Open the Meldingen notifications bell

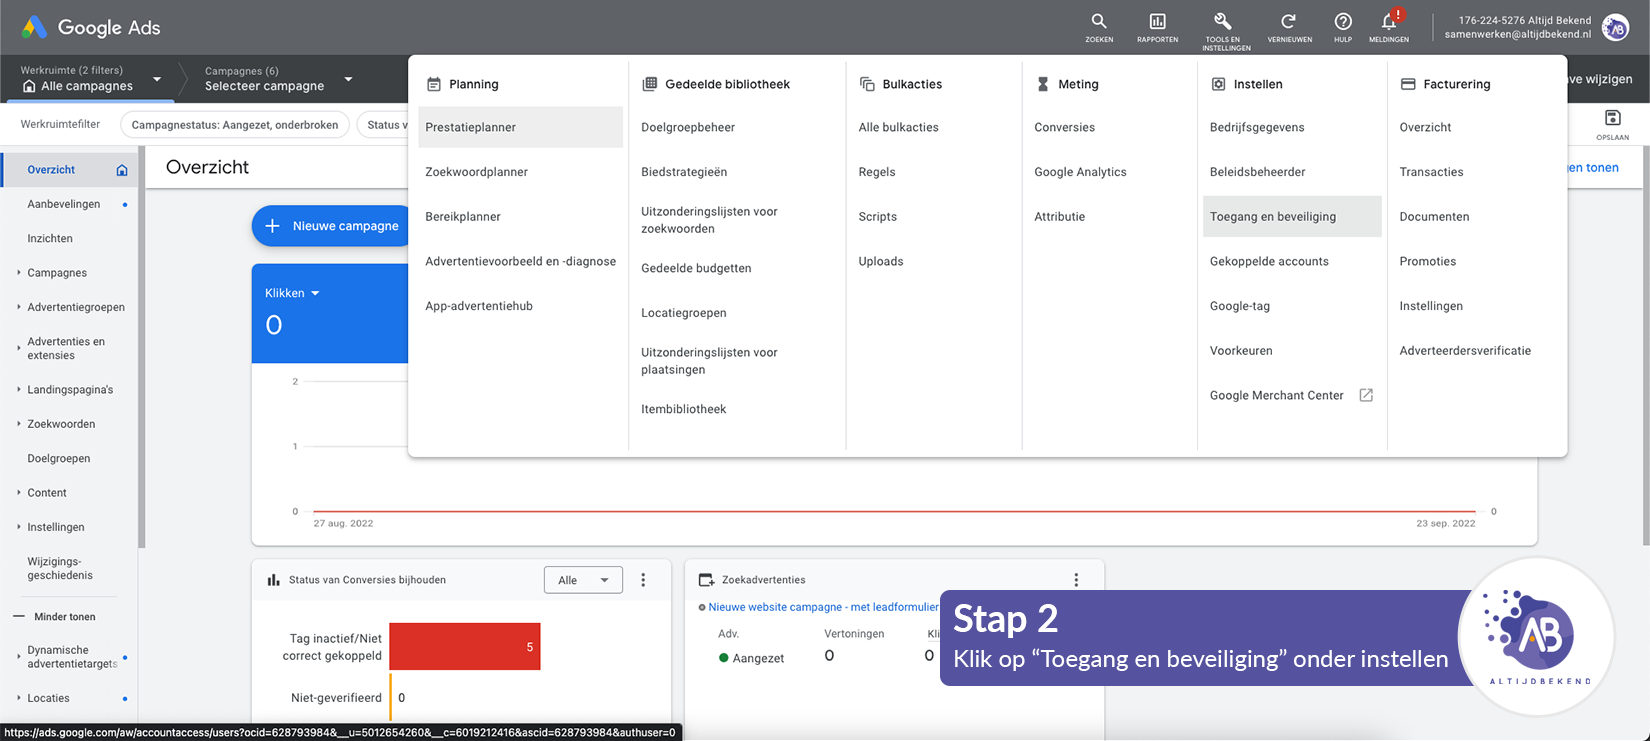1388,22
